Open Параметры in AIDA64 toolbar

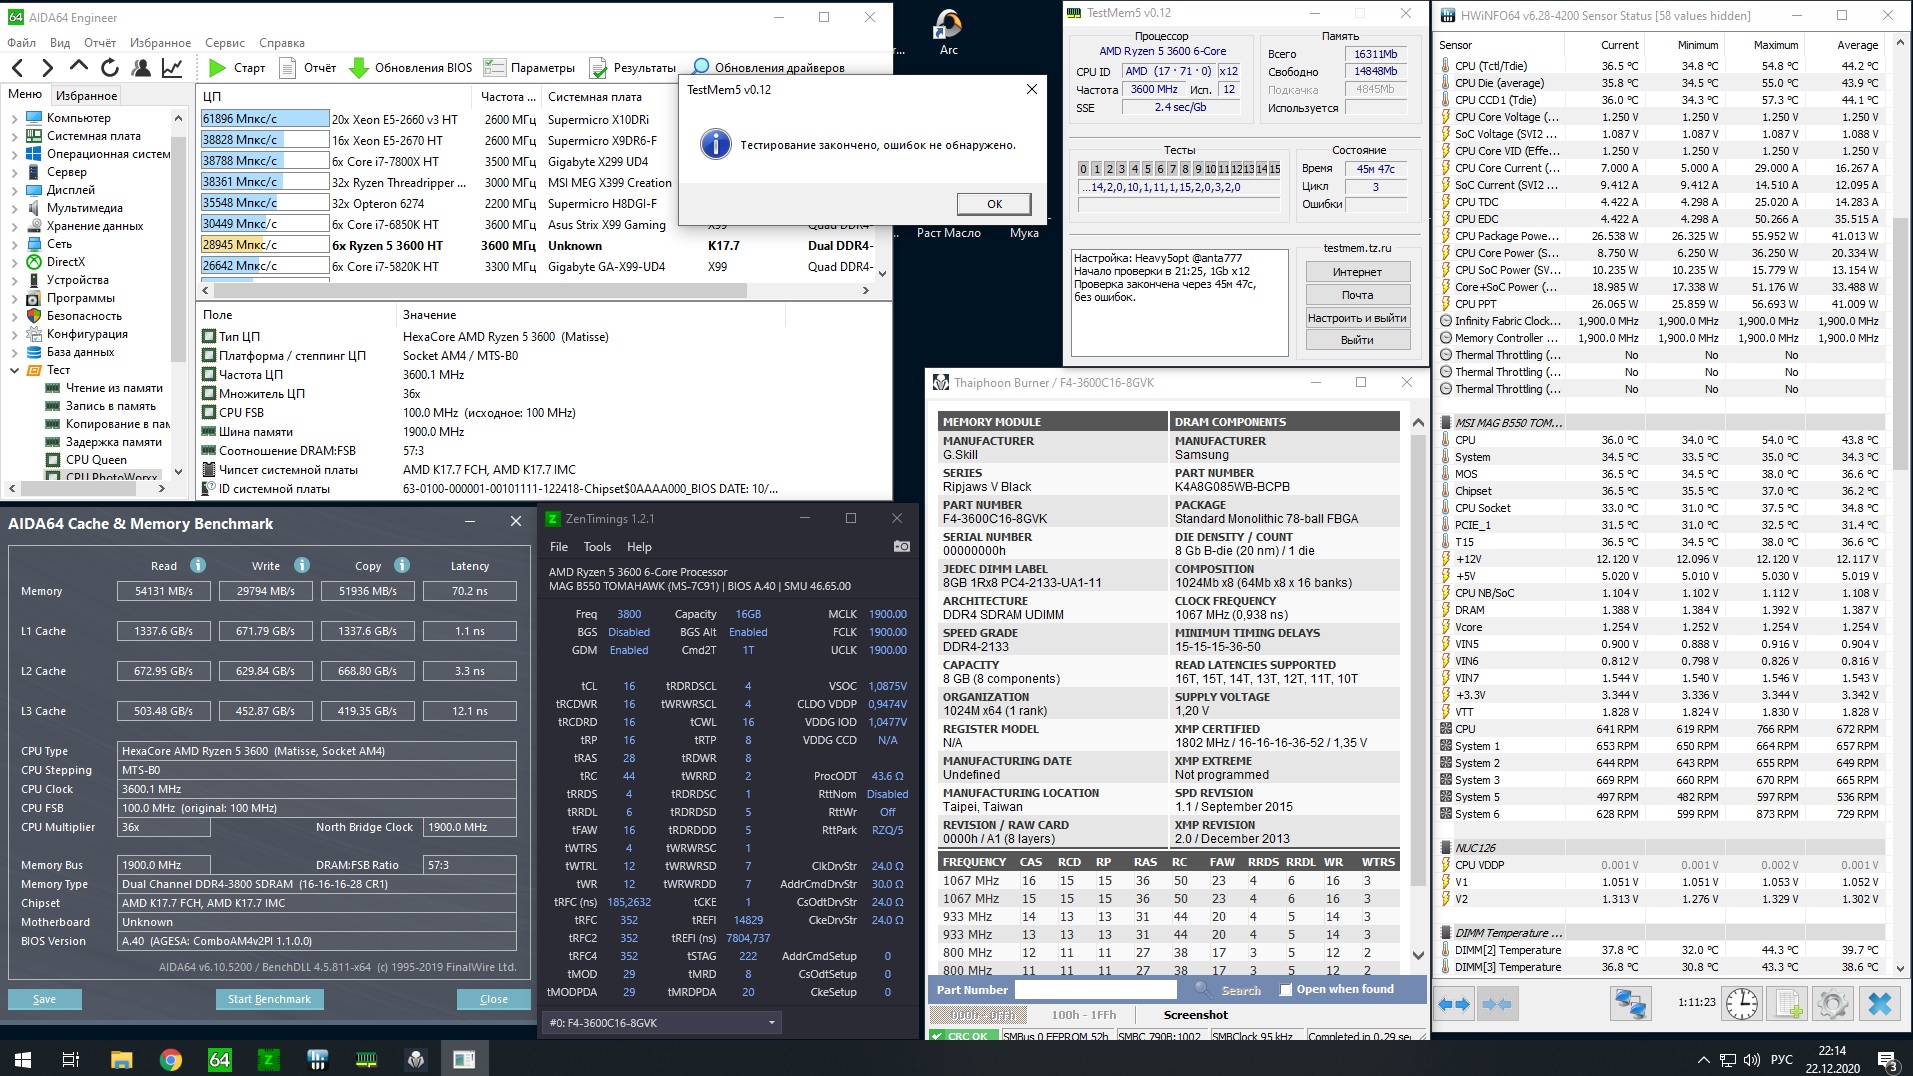click(529, 68)
